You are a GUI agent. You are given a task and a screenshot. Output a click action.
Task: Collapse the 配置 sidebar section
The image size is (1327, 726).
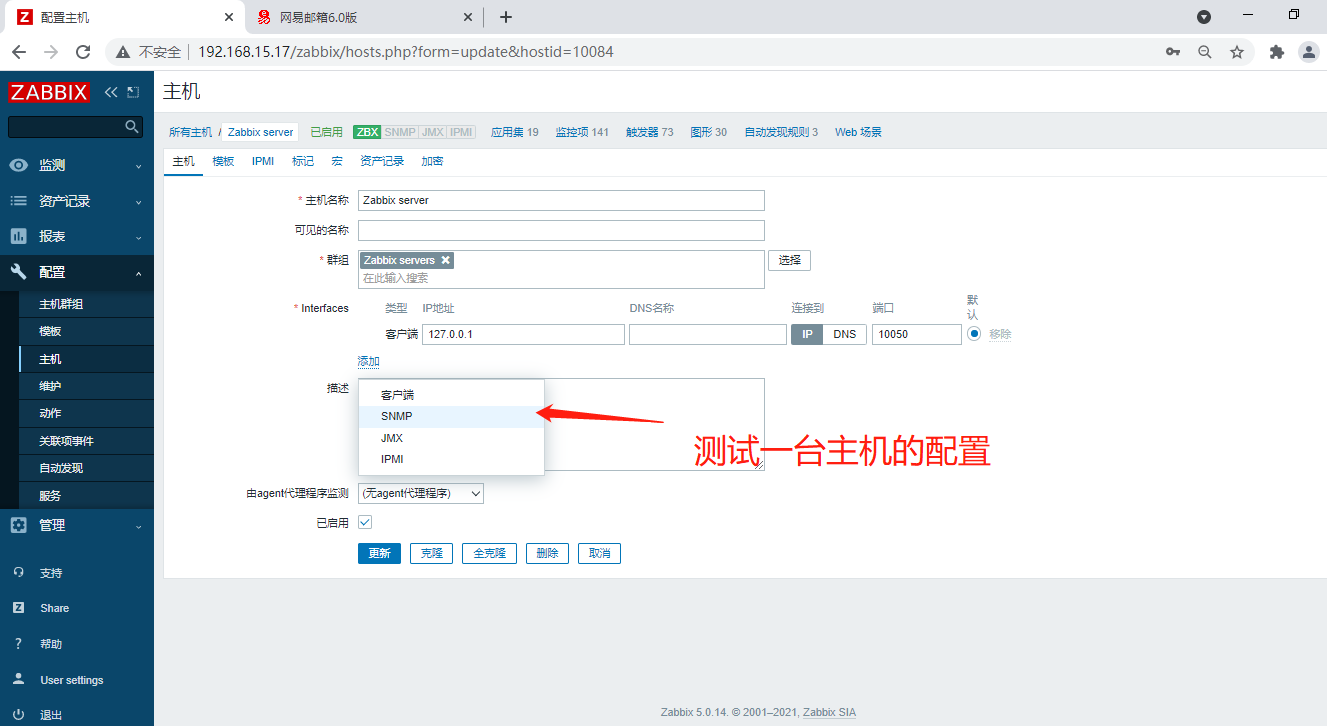(77, 272)
